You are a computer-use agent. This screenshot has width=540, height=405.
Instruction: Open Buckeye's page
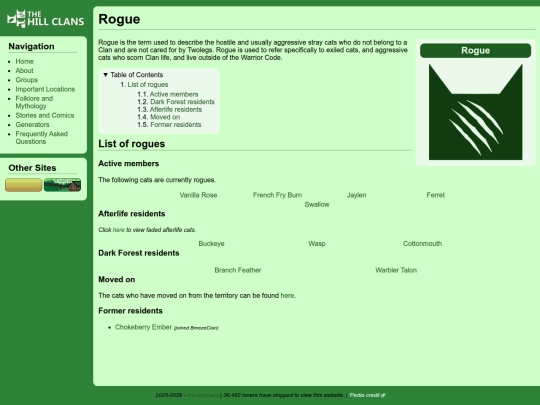[x=211, y=244]
